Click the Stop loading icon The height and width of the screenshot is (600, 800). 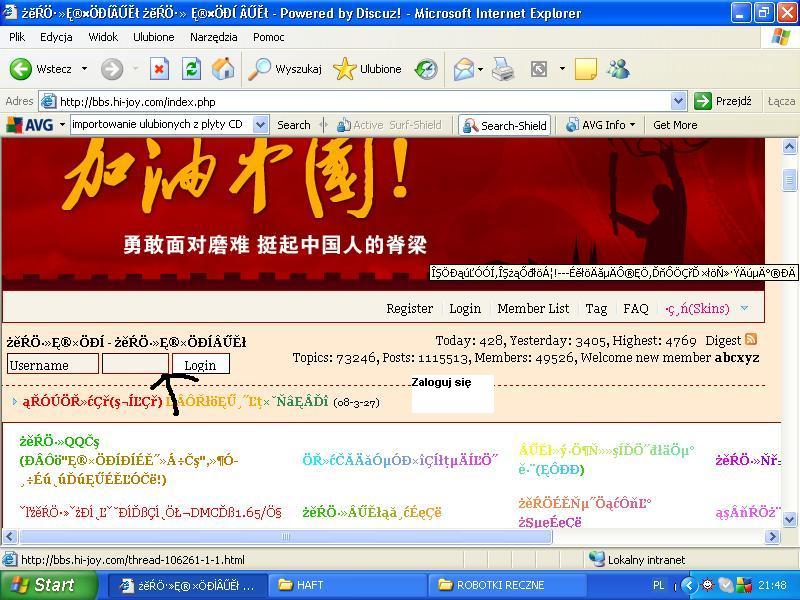[x=159, y=69]
